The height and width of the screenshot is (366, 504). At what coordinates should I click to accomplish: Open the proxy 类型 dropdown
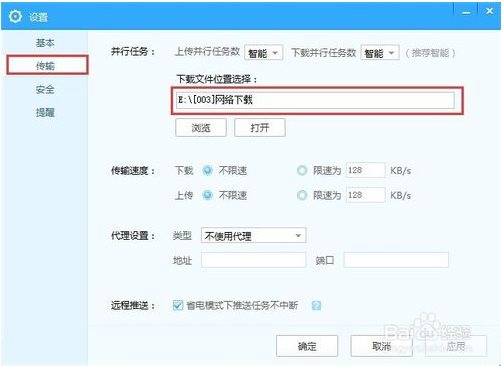coord(253,236)
